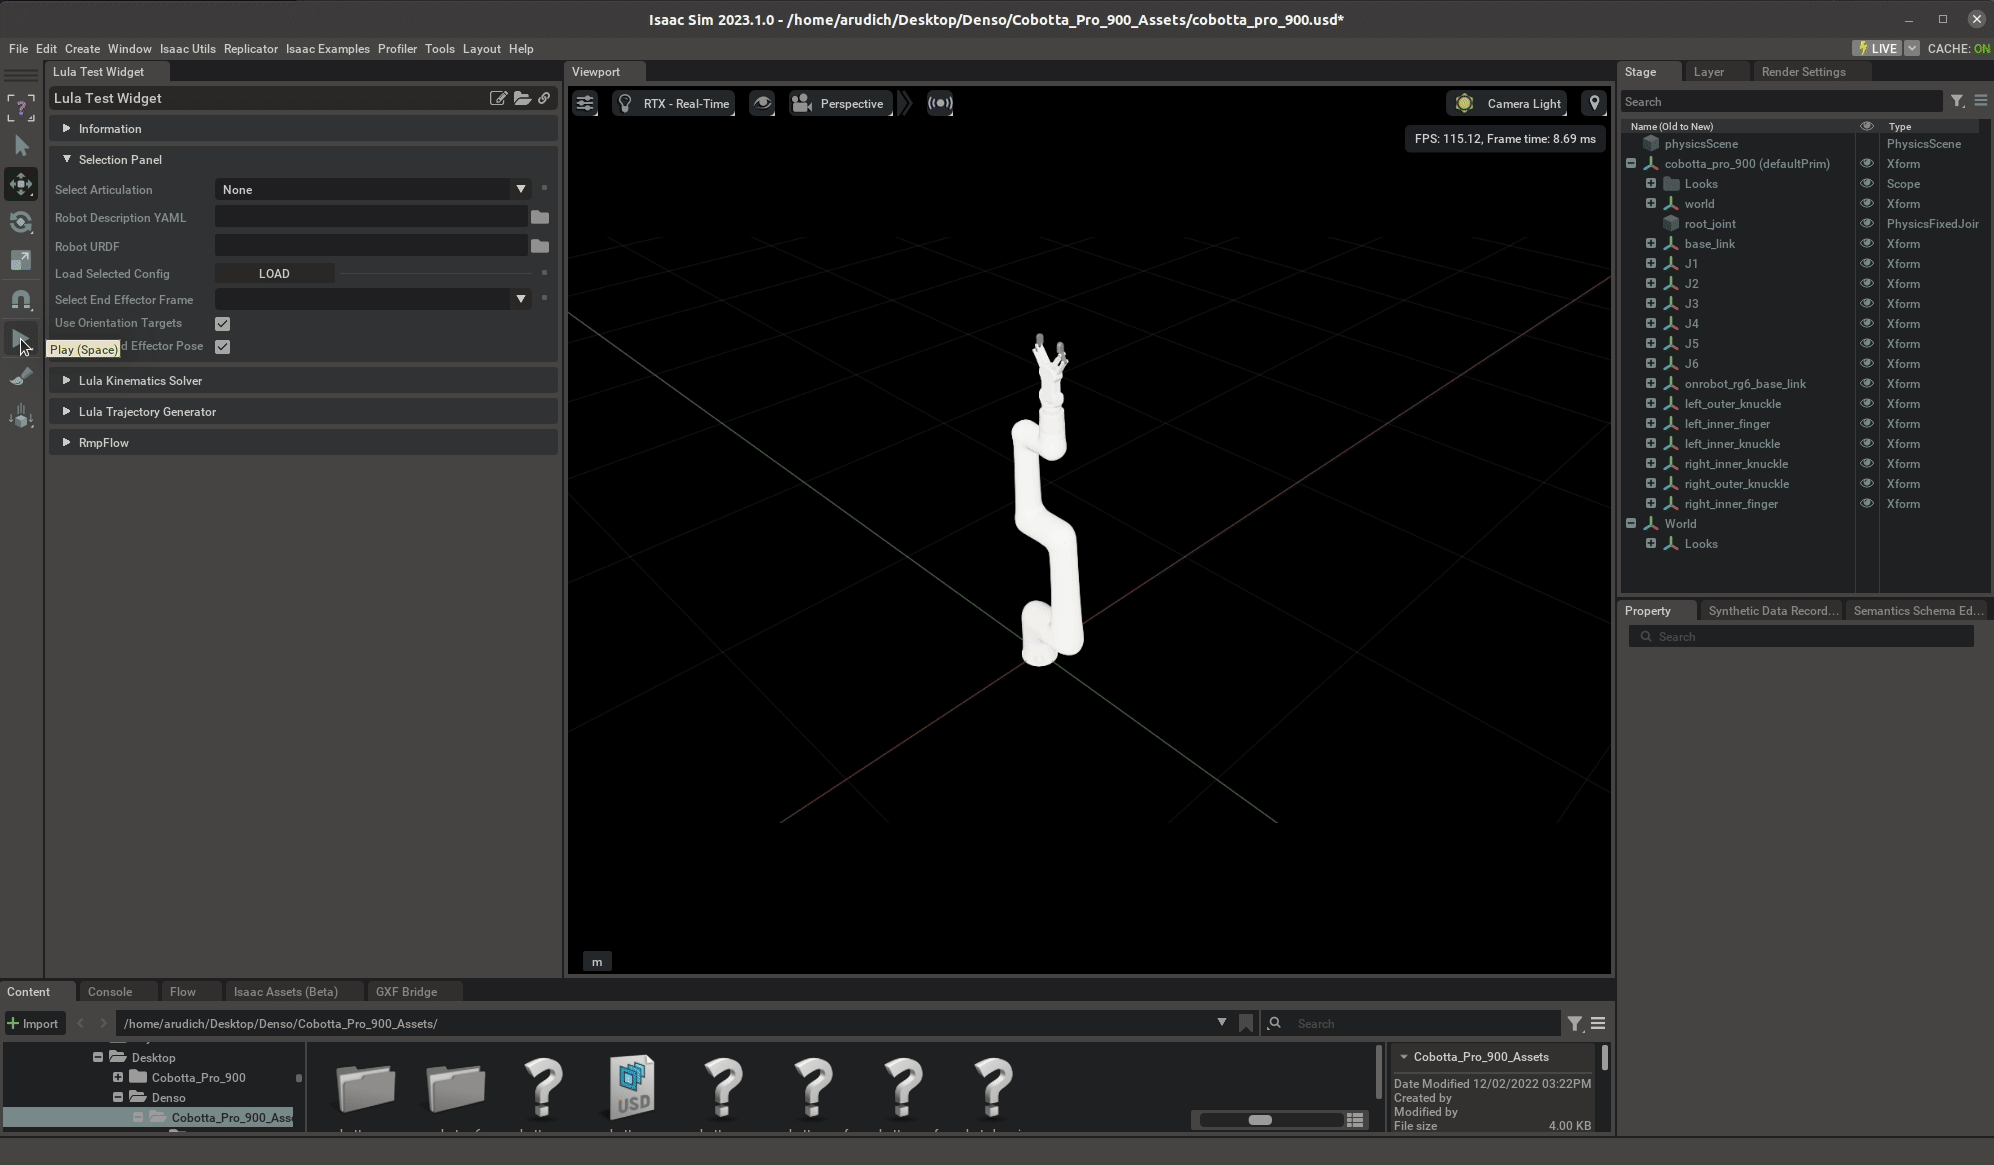1994x1165 pixels.
Task: Switch to Render Settings tab
Action: click(x=1803, y=72)
